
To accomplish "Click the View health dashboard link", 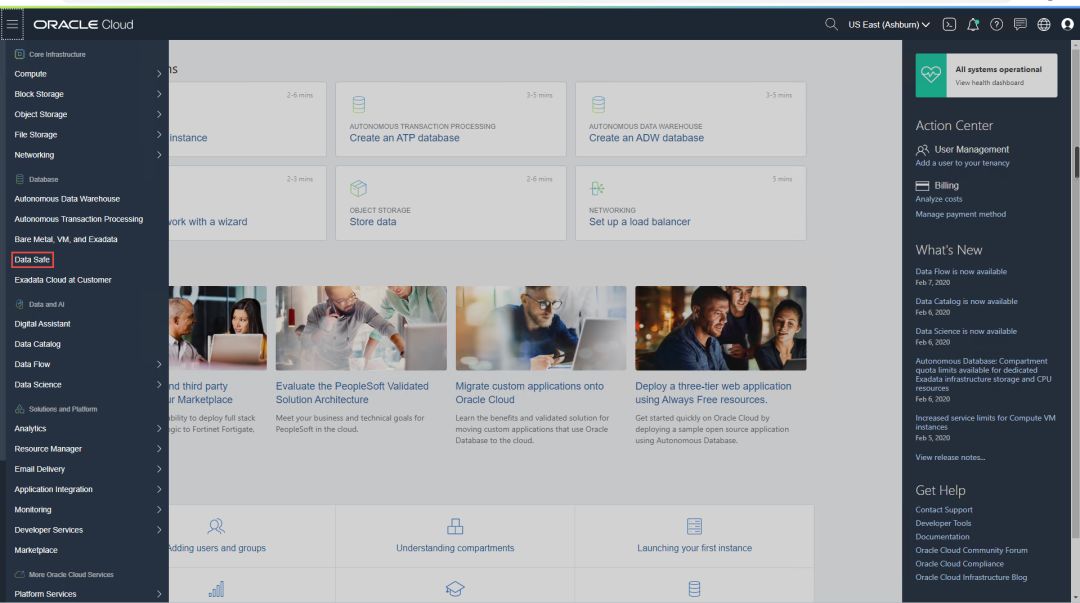I will click(989, 83).
